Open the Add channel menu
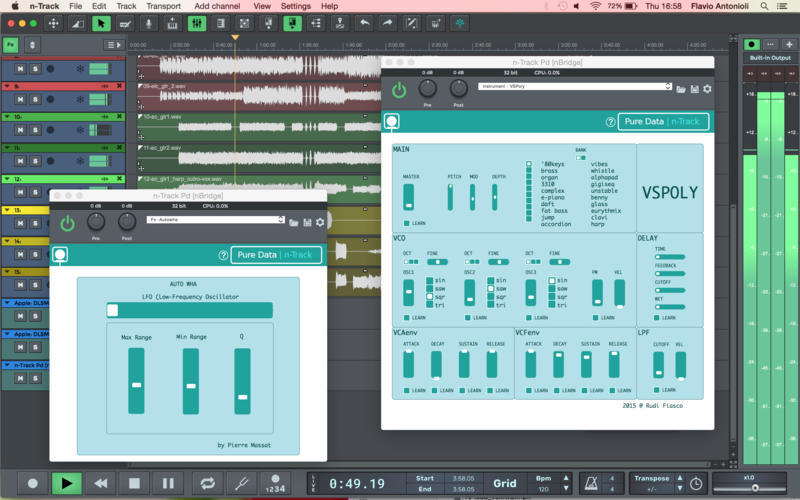800x500 pixels. [217, 6]
